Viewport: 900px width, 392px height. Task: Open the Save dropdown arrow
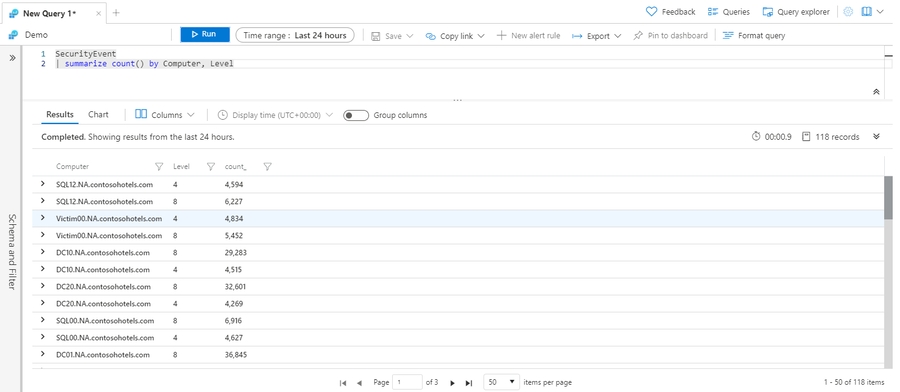click(410, 36)
